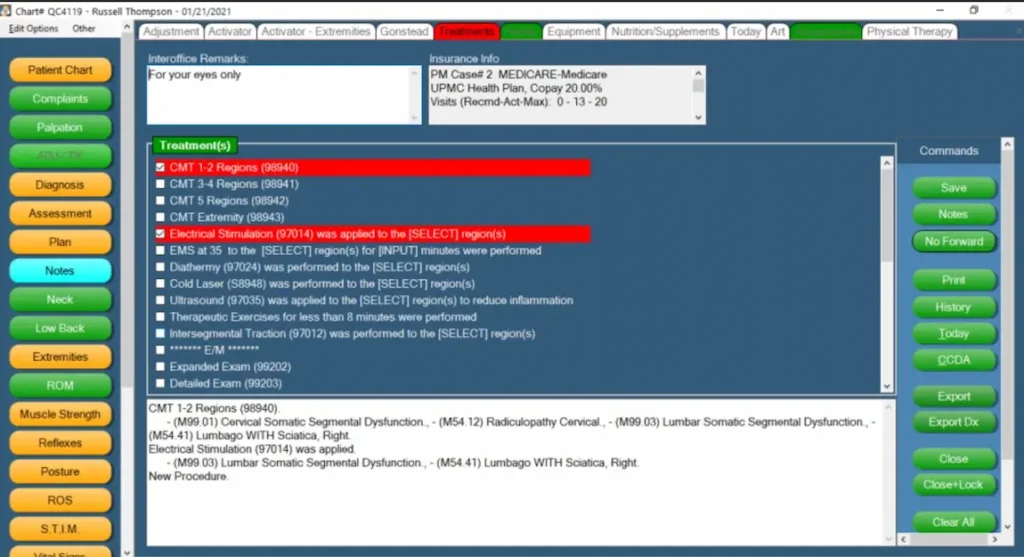1024x557 pixels.
Task: Open the Edit Options menu
Action: tap(33, 29)
